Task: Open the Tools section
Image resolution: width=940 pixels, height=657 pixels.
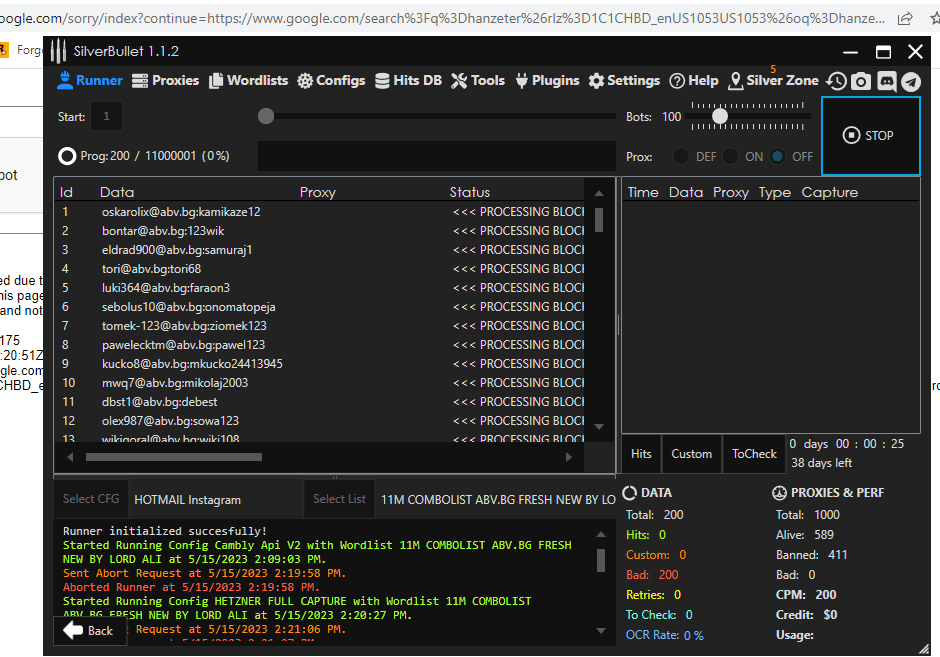Action: (477, 81)
